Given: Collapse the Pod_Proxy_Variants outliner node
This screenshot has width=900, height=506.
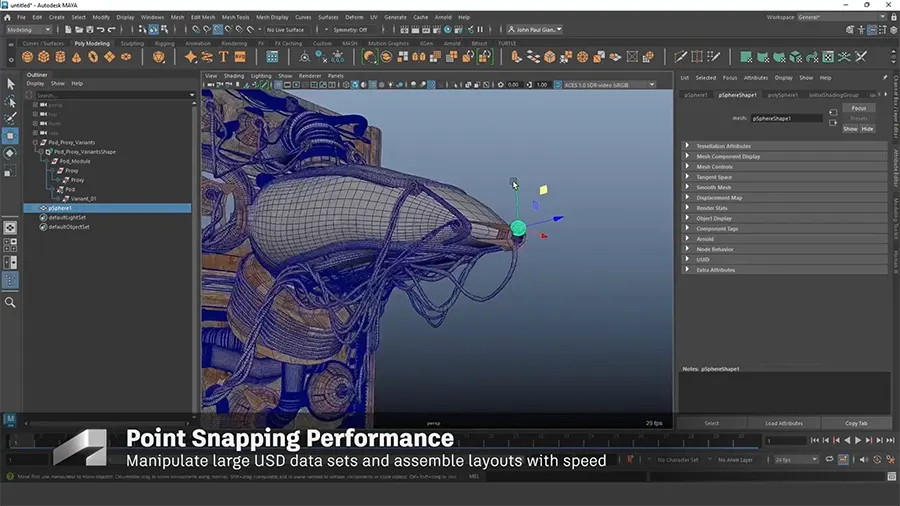Looking at the screenshot, I should pyautogui.click(x=36, y=142).
